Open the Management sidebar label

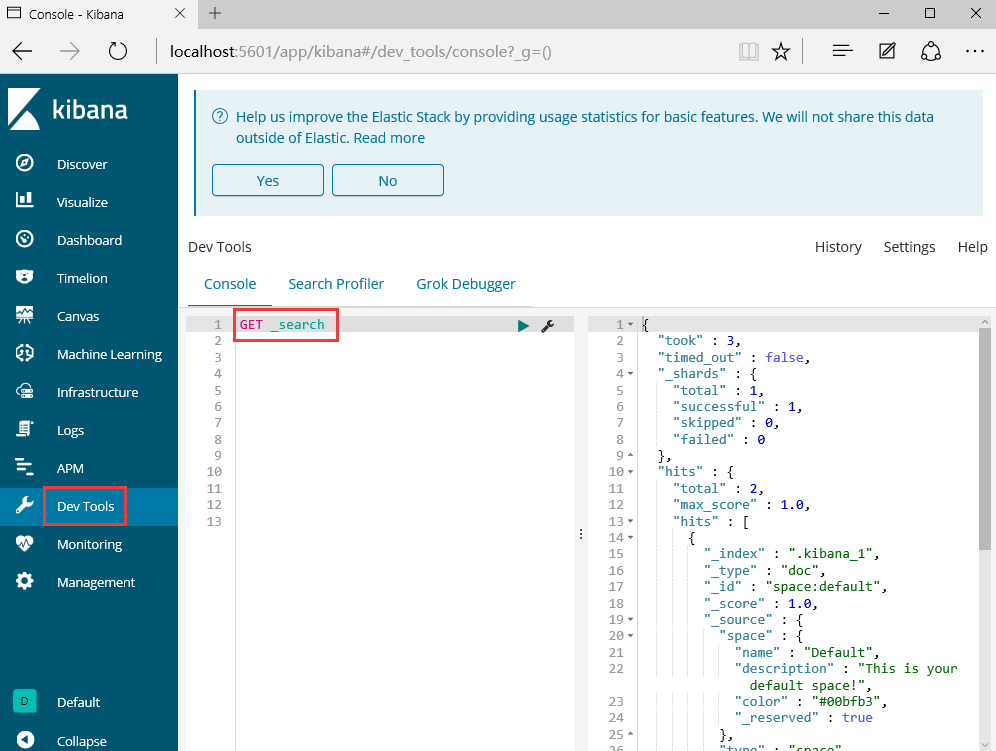click(96, 583)
